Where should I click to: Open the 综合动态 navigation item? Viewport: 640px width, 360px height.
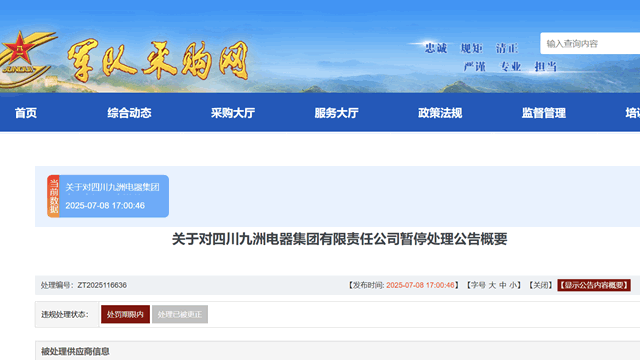129,113
